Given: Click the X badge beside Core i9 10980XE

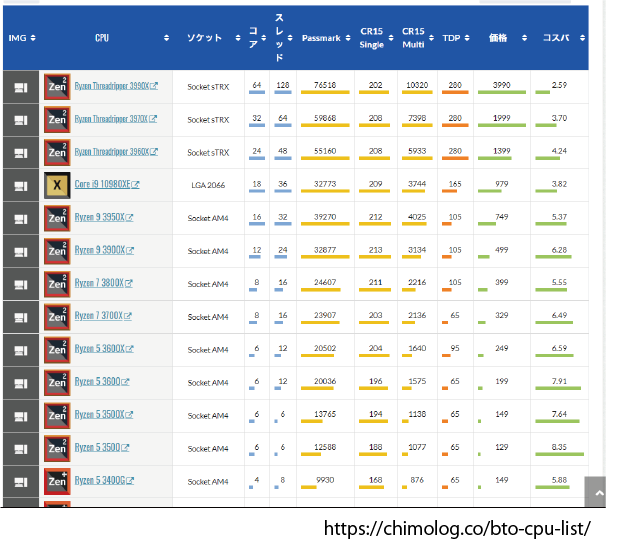Looking at the screenshot, I should pyautogui.click(x=57, y=185).
